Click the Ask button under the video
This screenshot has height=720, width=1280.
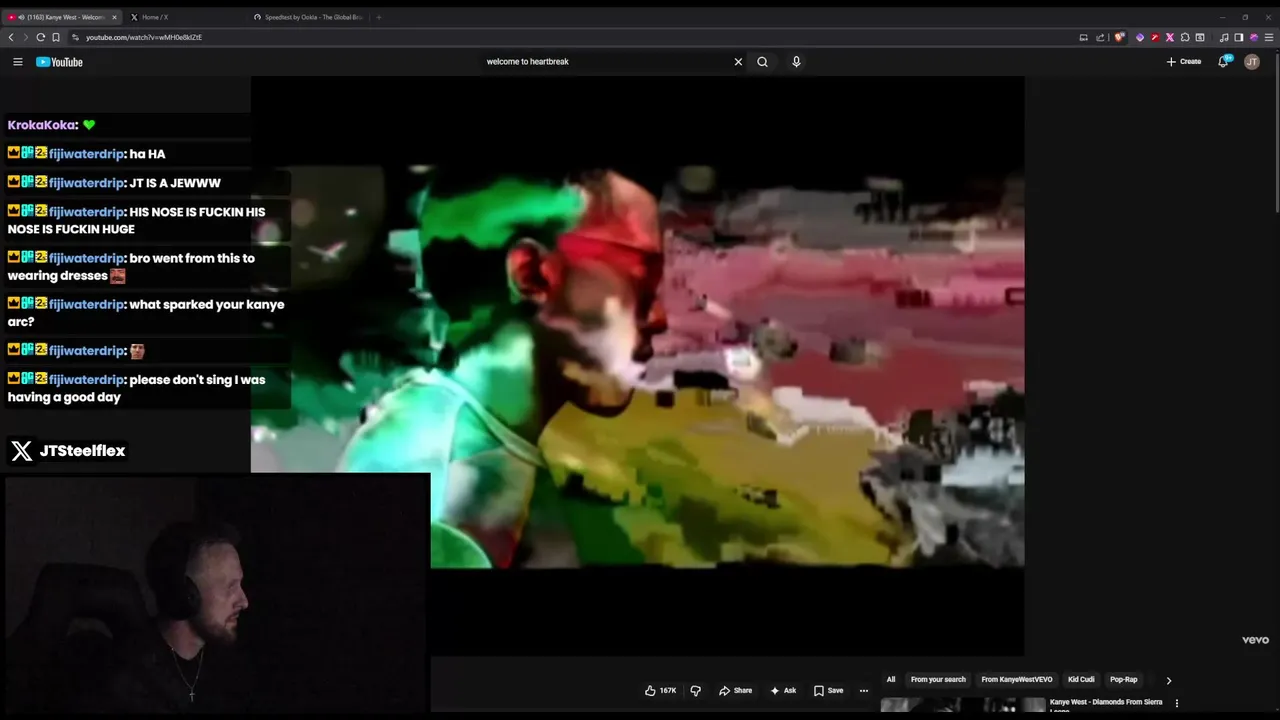coord(783,691)
